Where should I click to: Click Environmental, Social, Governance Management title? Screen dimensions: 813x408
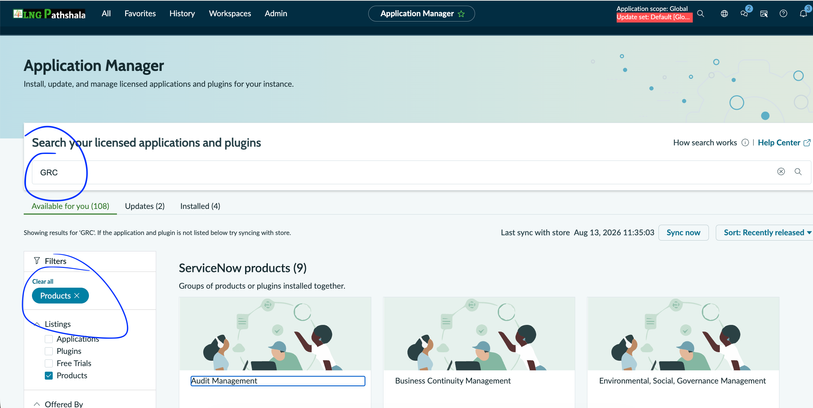(x=682, y=381)
